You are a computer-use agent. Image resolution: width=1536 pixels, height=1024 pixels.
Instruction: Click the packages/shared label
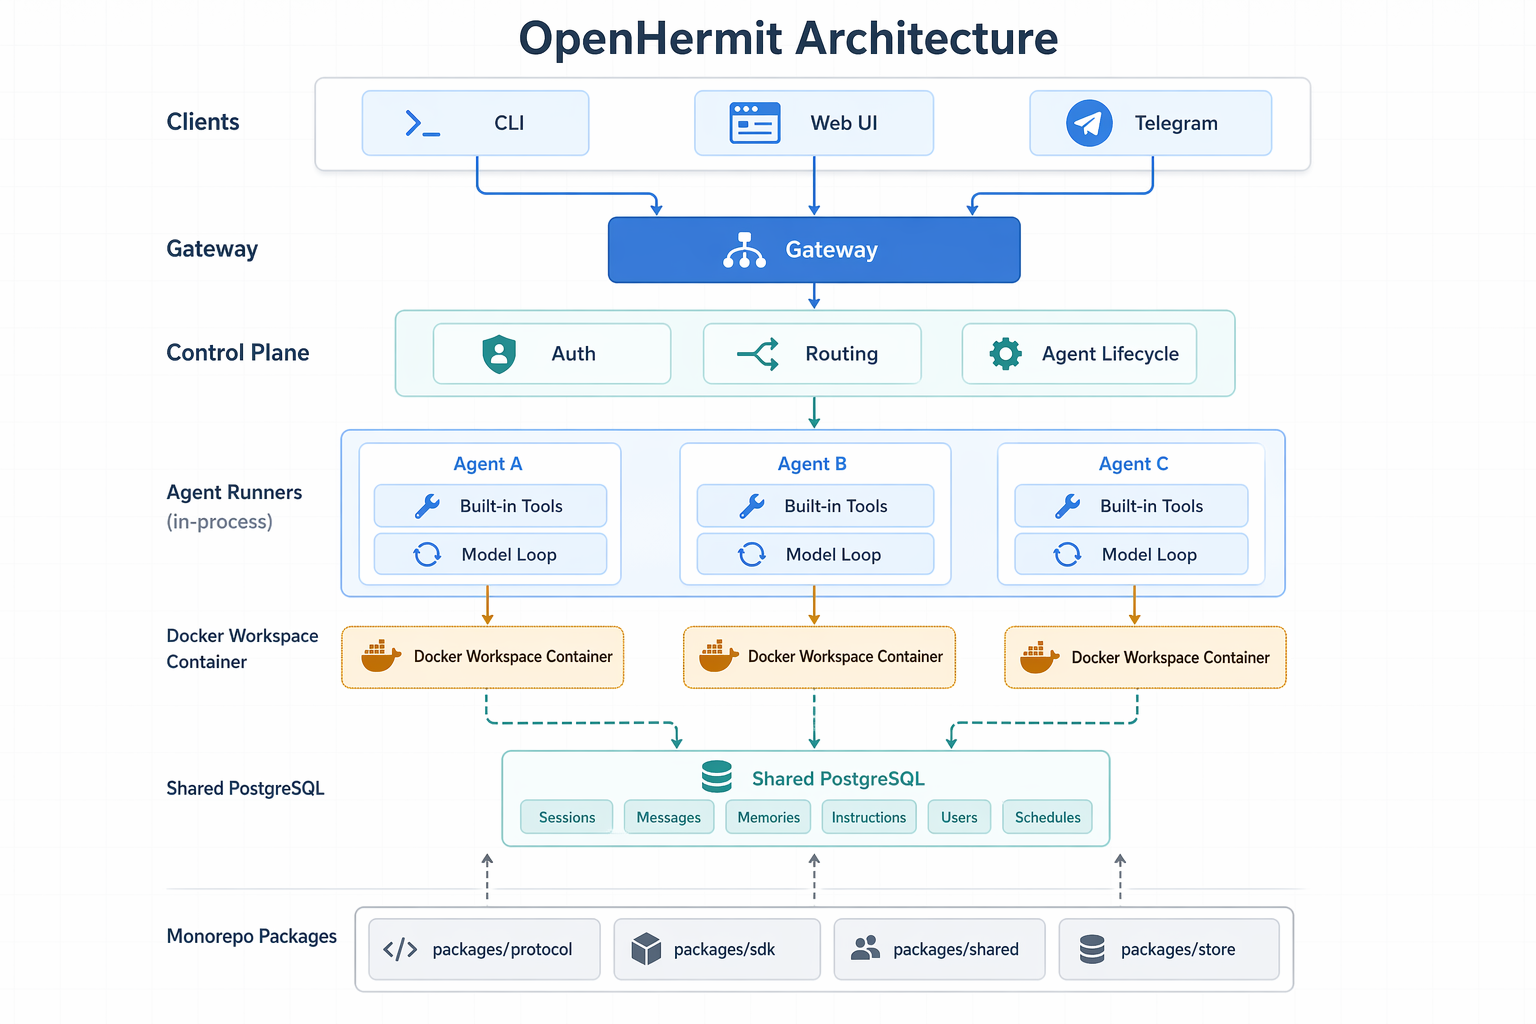[956, 949]
